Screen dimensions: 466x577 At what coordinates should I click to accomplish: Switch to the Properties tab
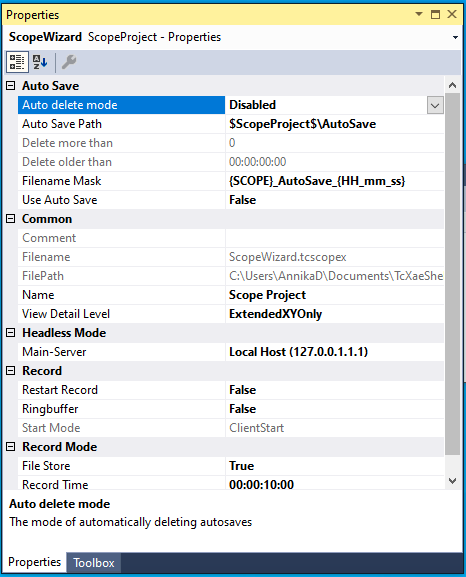pyautogui.click(x=34, y=562)
